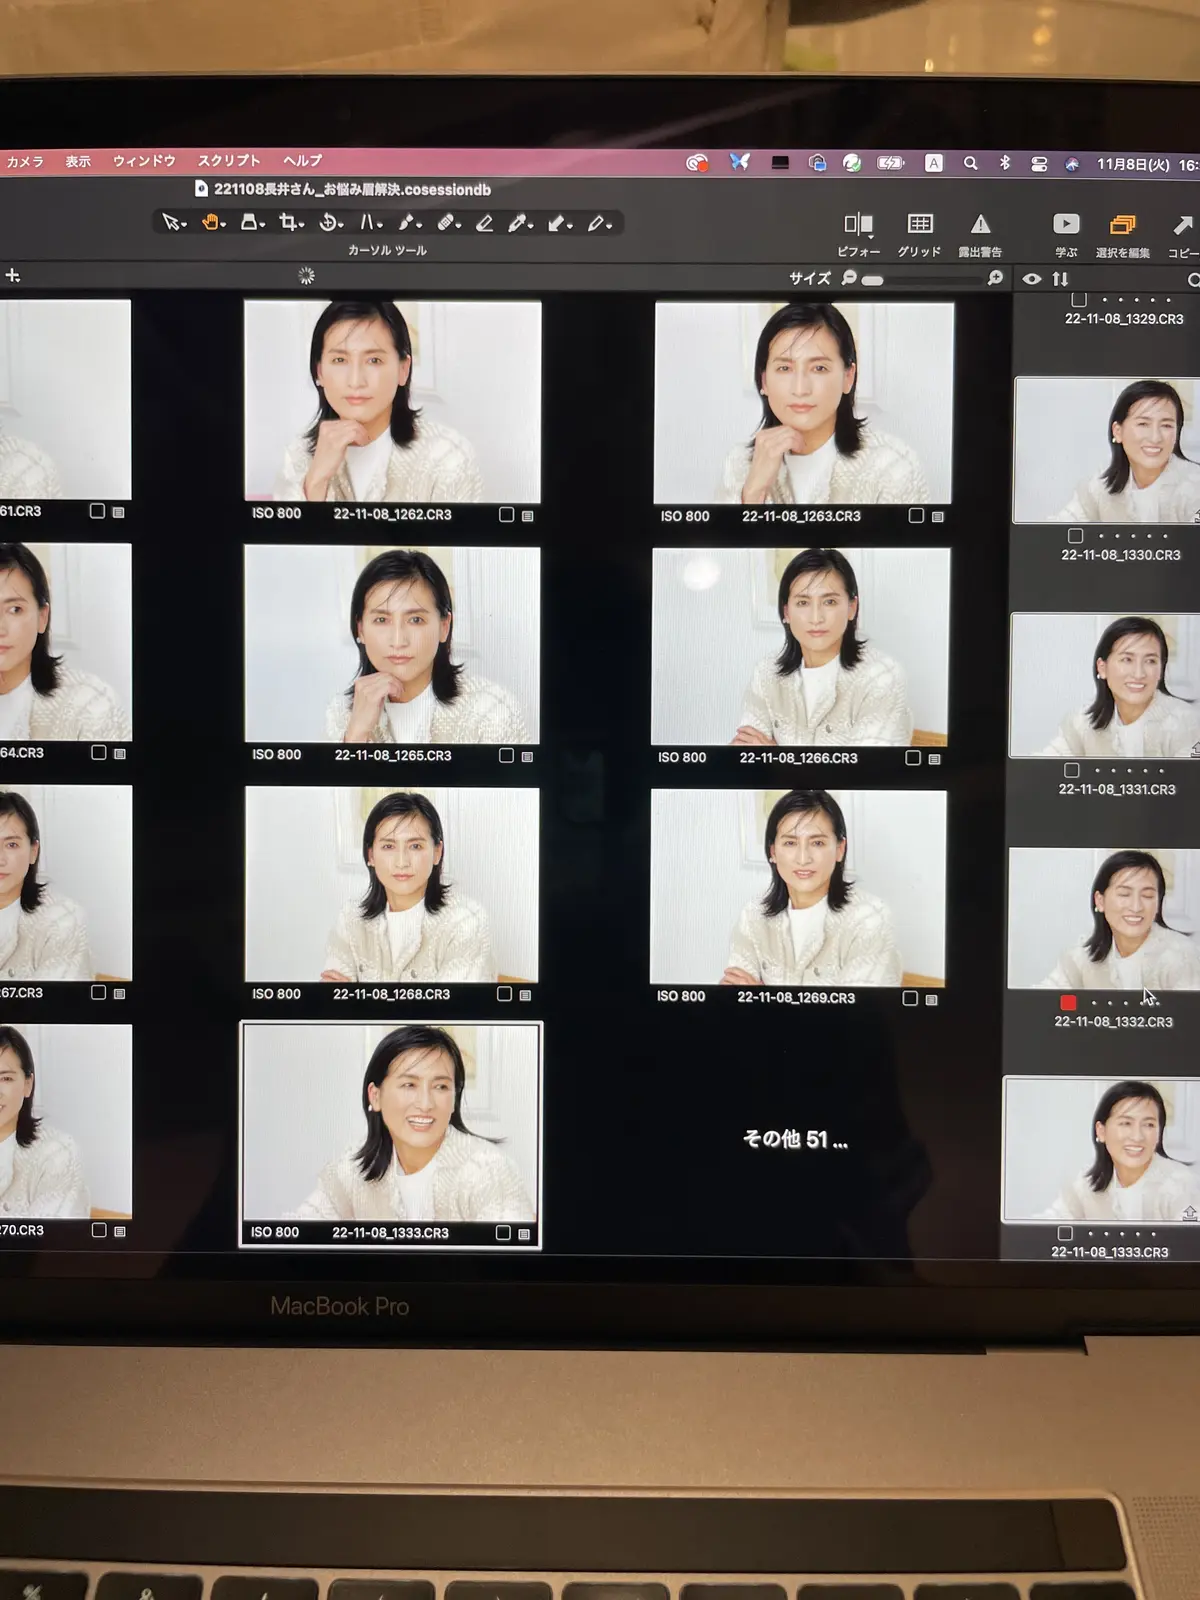Tick color tag box for 22-11-08_1262.CR3
1200x1600 pixels.
[x=506, y=514]
